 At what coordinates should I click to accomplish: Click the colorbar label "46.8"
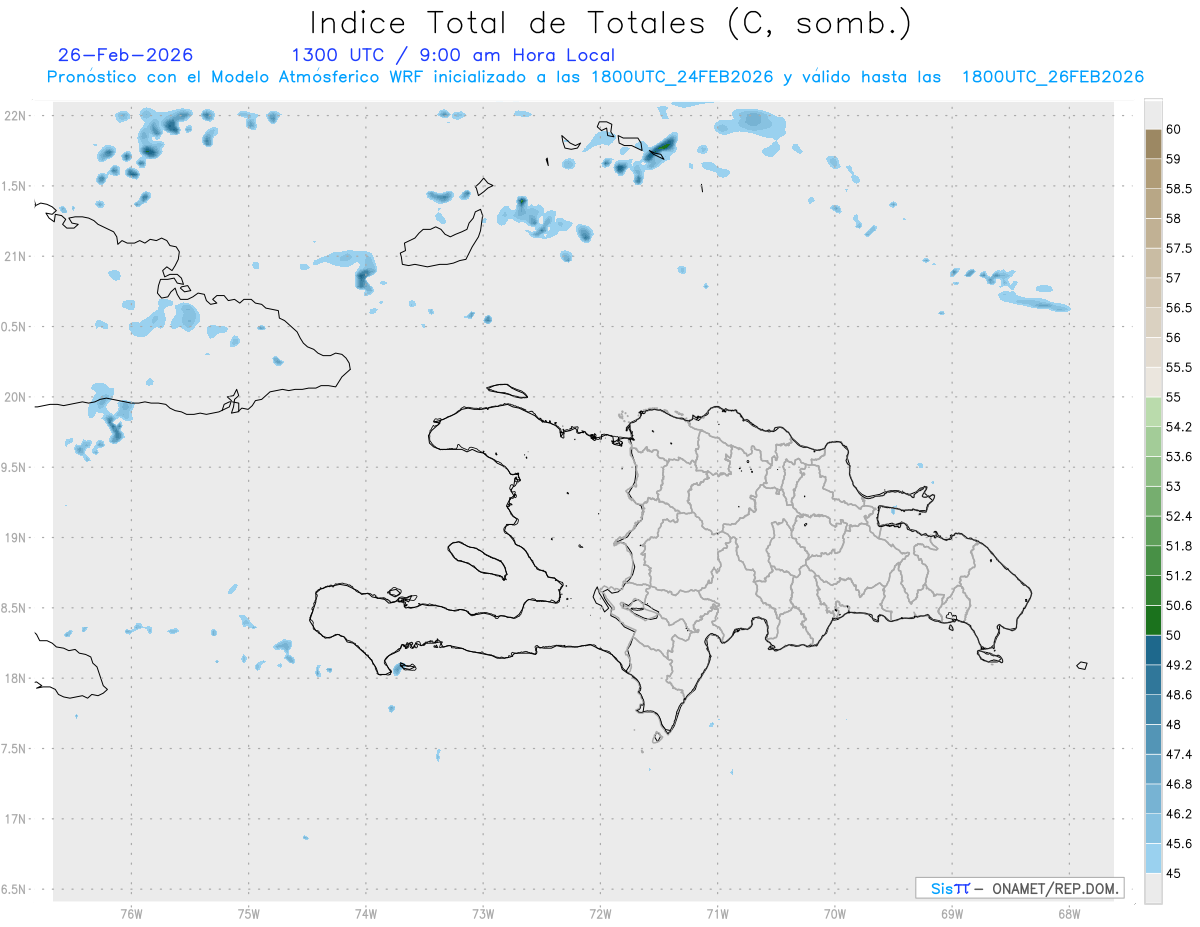pyautogui.click(x=1179, y=784)
